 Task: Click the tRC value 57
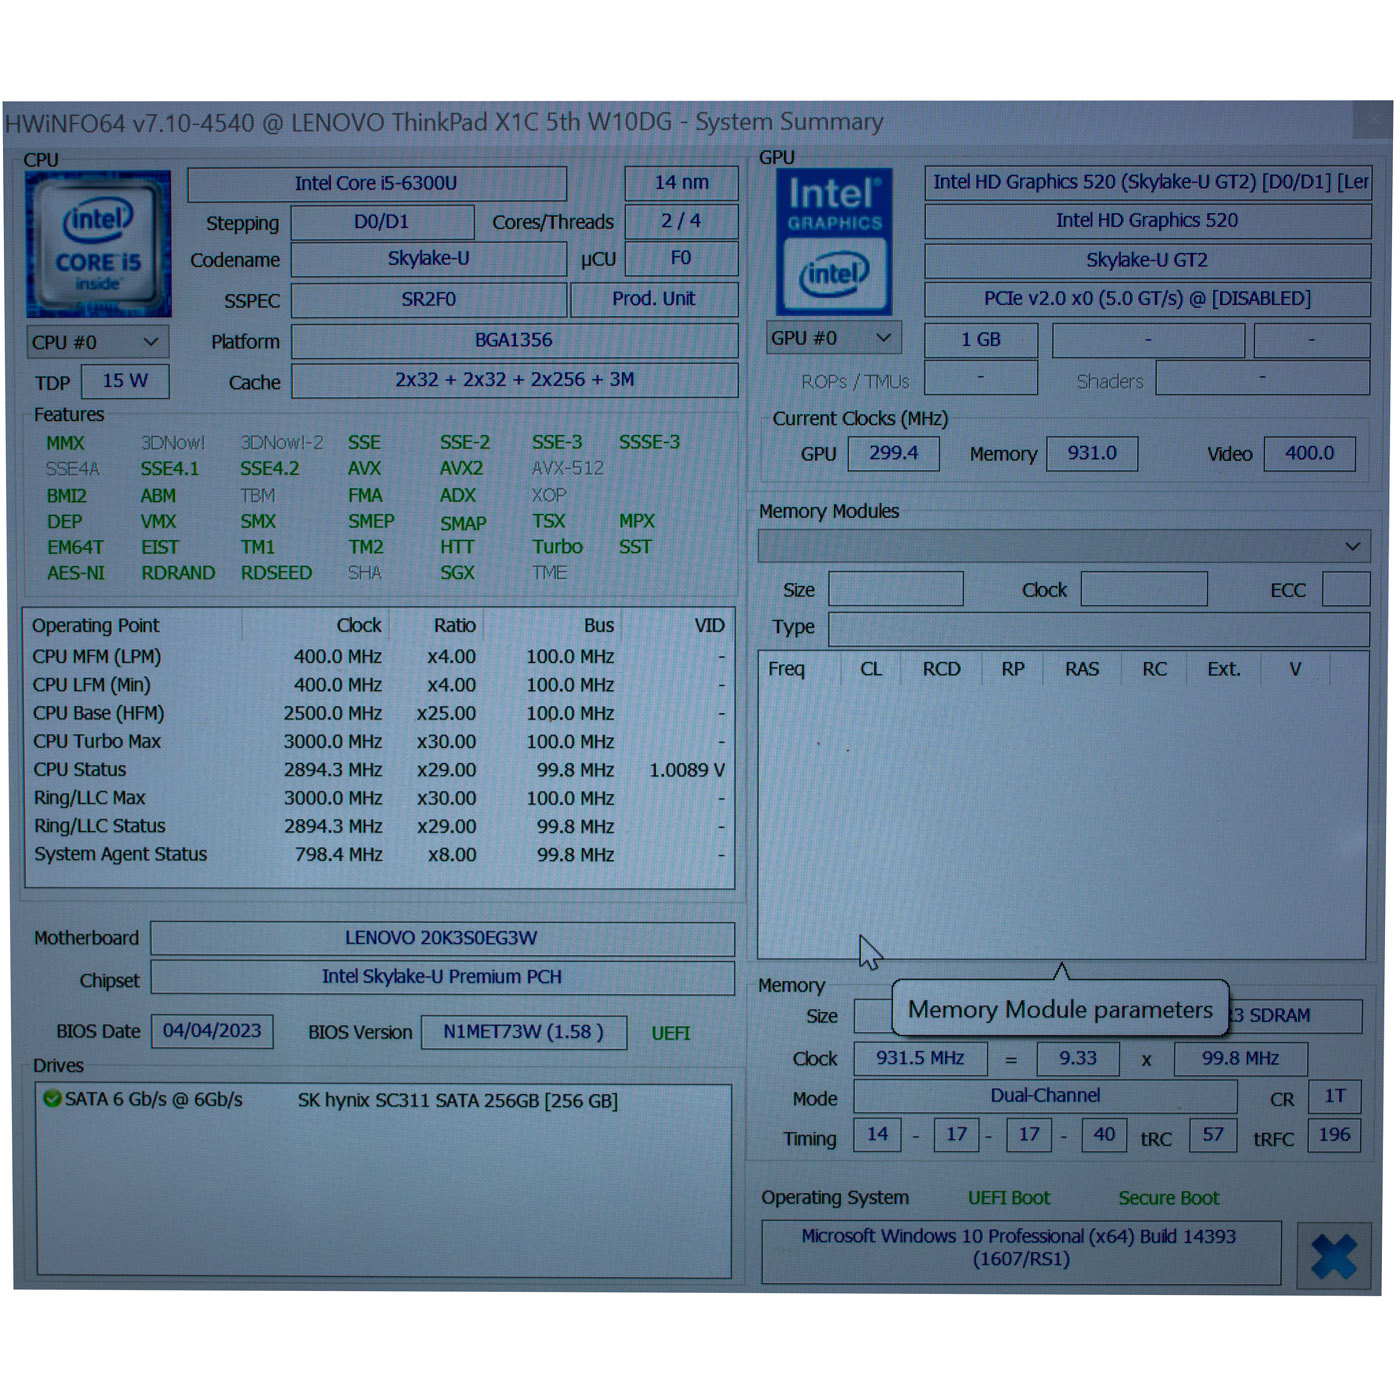1213,1135
